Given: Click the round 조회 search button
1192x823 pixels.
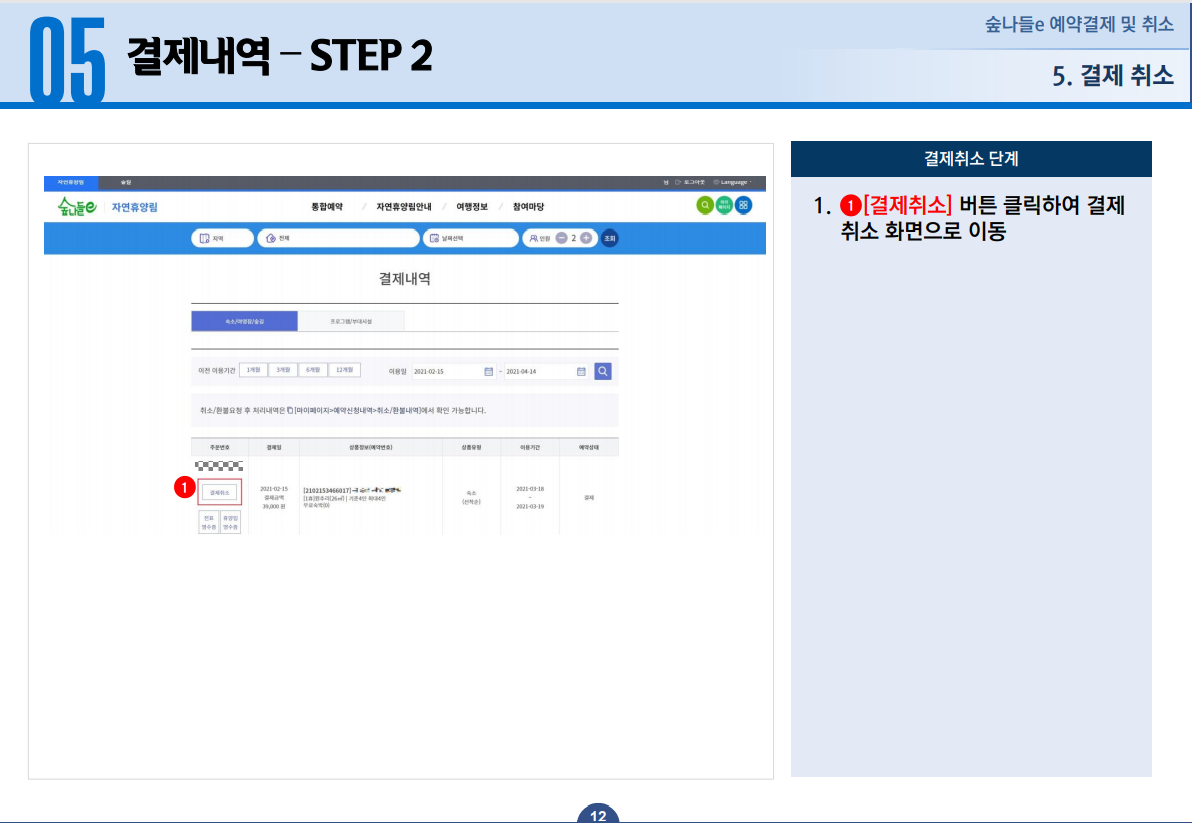Looking at the screenshot, I should [x=610, y=239].
